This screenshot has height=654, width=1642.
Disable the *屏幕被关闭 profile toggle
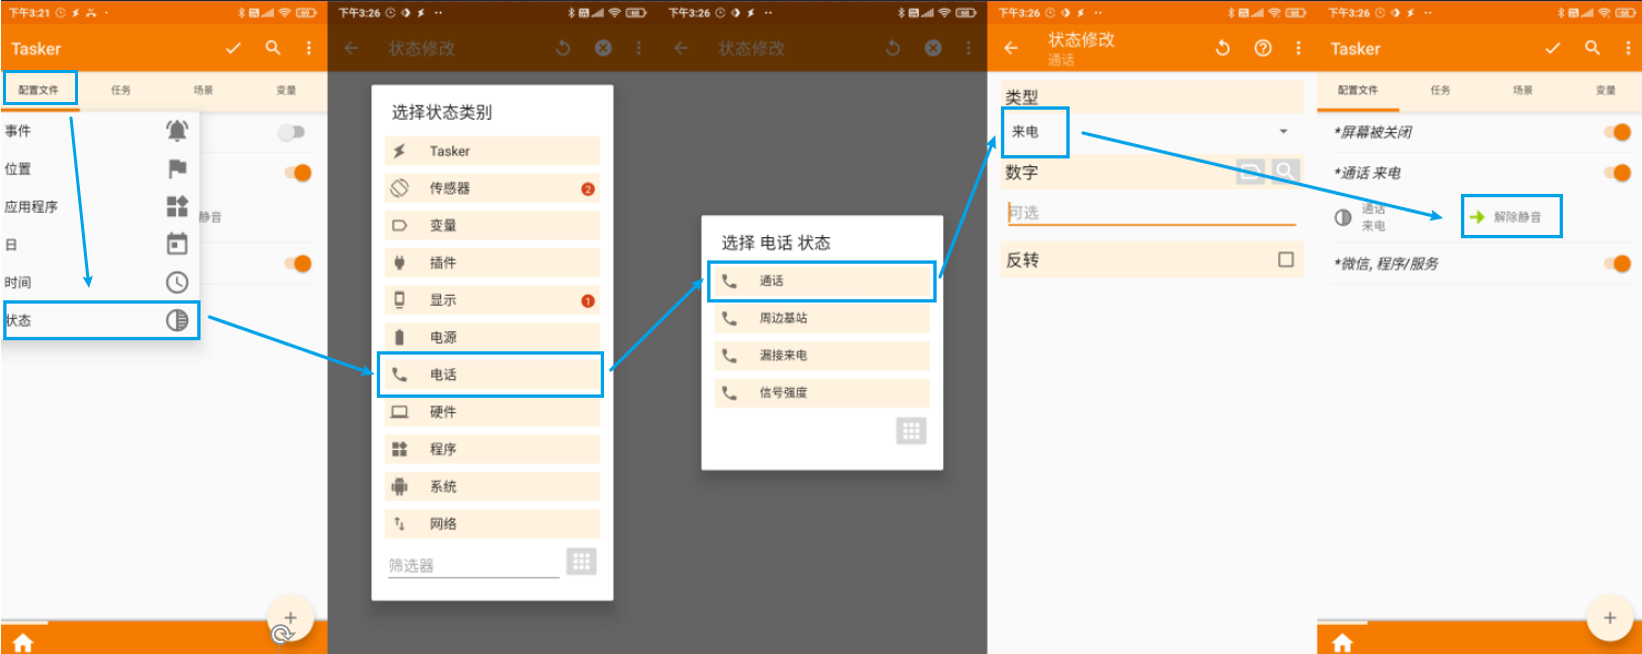pos(1617,132)
